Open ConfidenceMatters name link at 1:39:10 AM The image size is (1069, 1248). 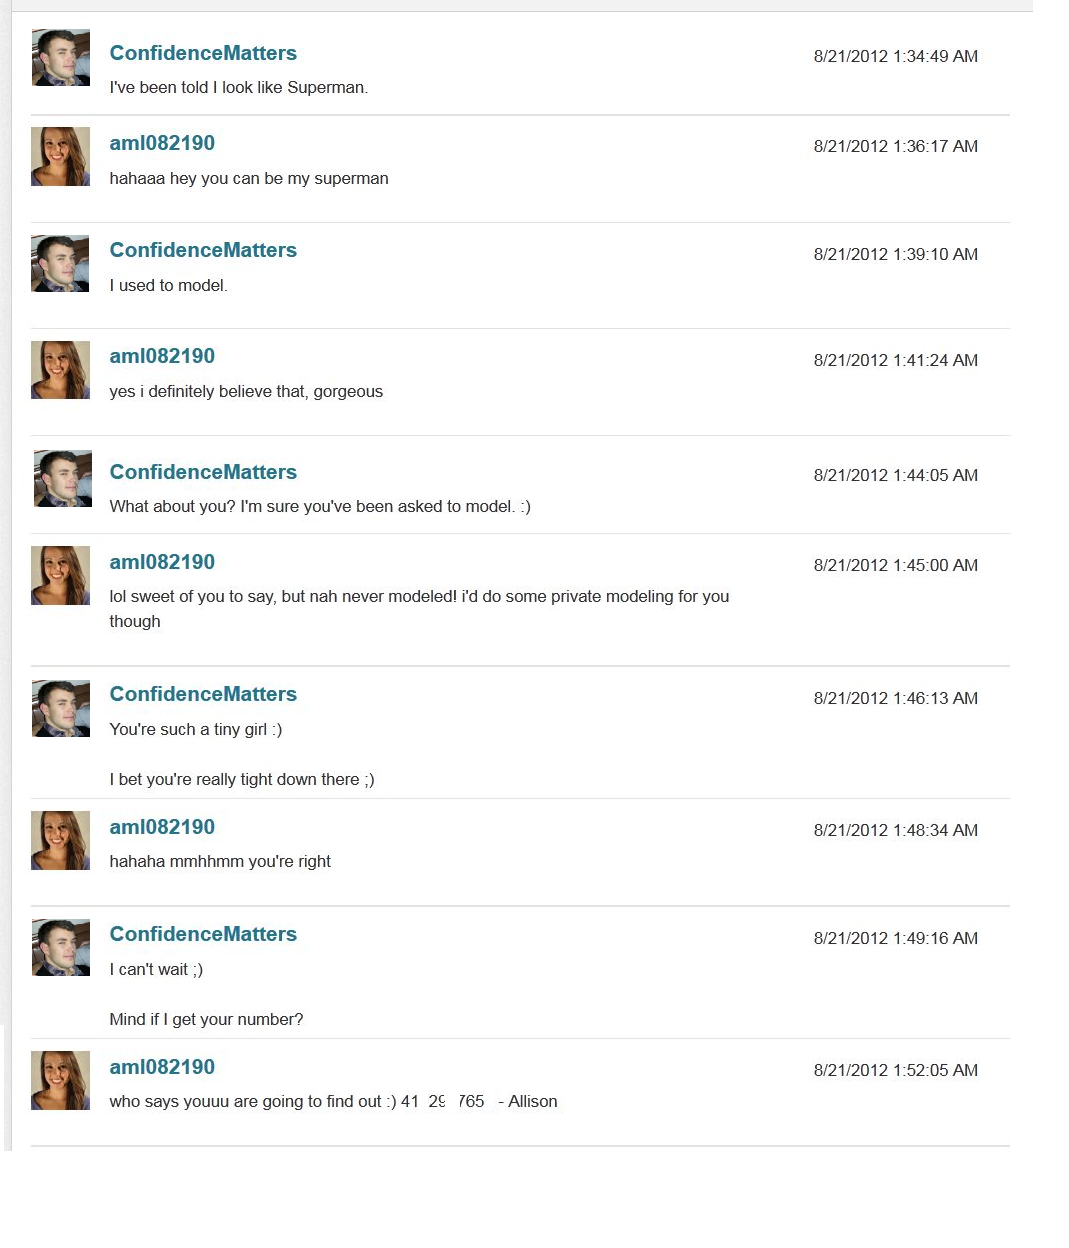pos(203,250)
